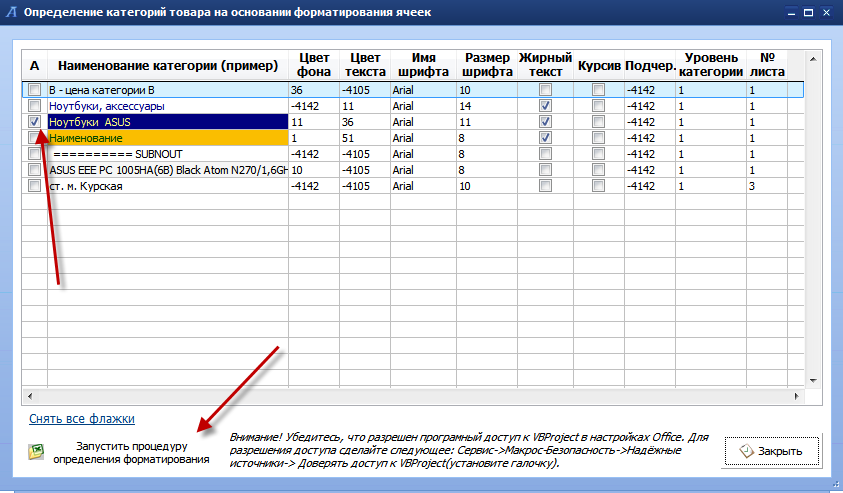Check the box for the 'ст. м. Курская' row
Image resolution: width=843 pixels, height=493 pixels.
34,186
